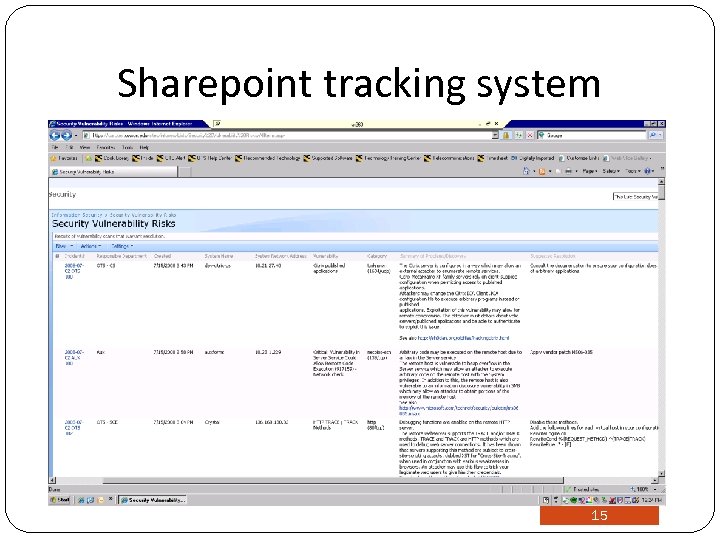
Task: Click the red Stop loading icon
Action: click(x=529, y=135)
